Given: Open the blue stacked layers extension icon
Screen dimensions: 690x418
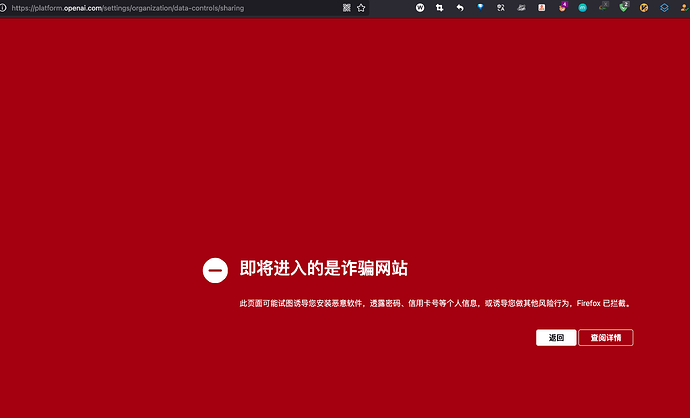Looking at the screenshot, I should tap(664, 8).
